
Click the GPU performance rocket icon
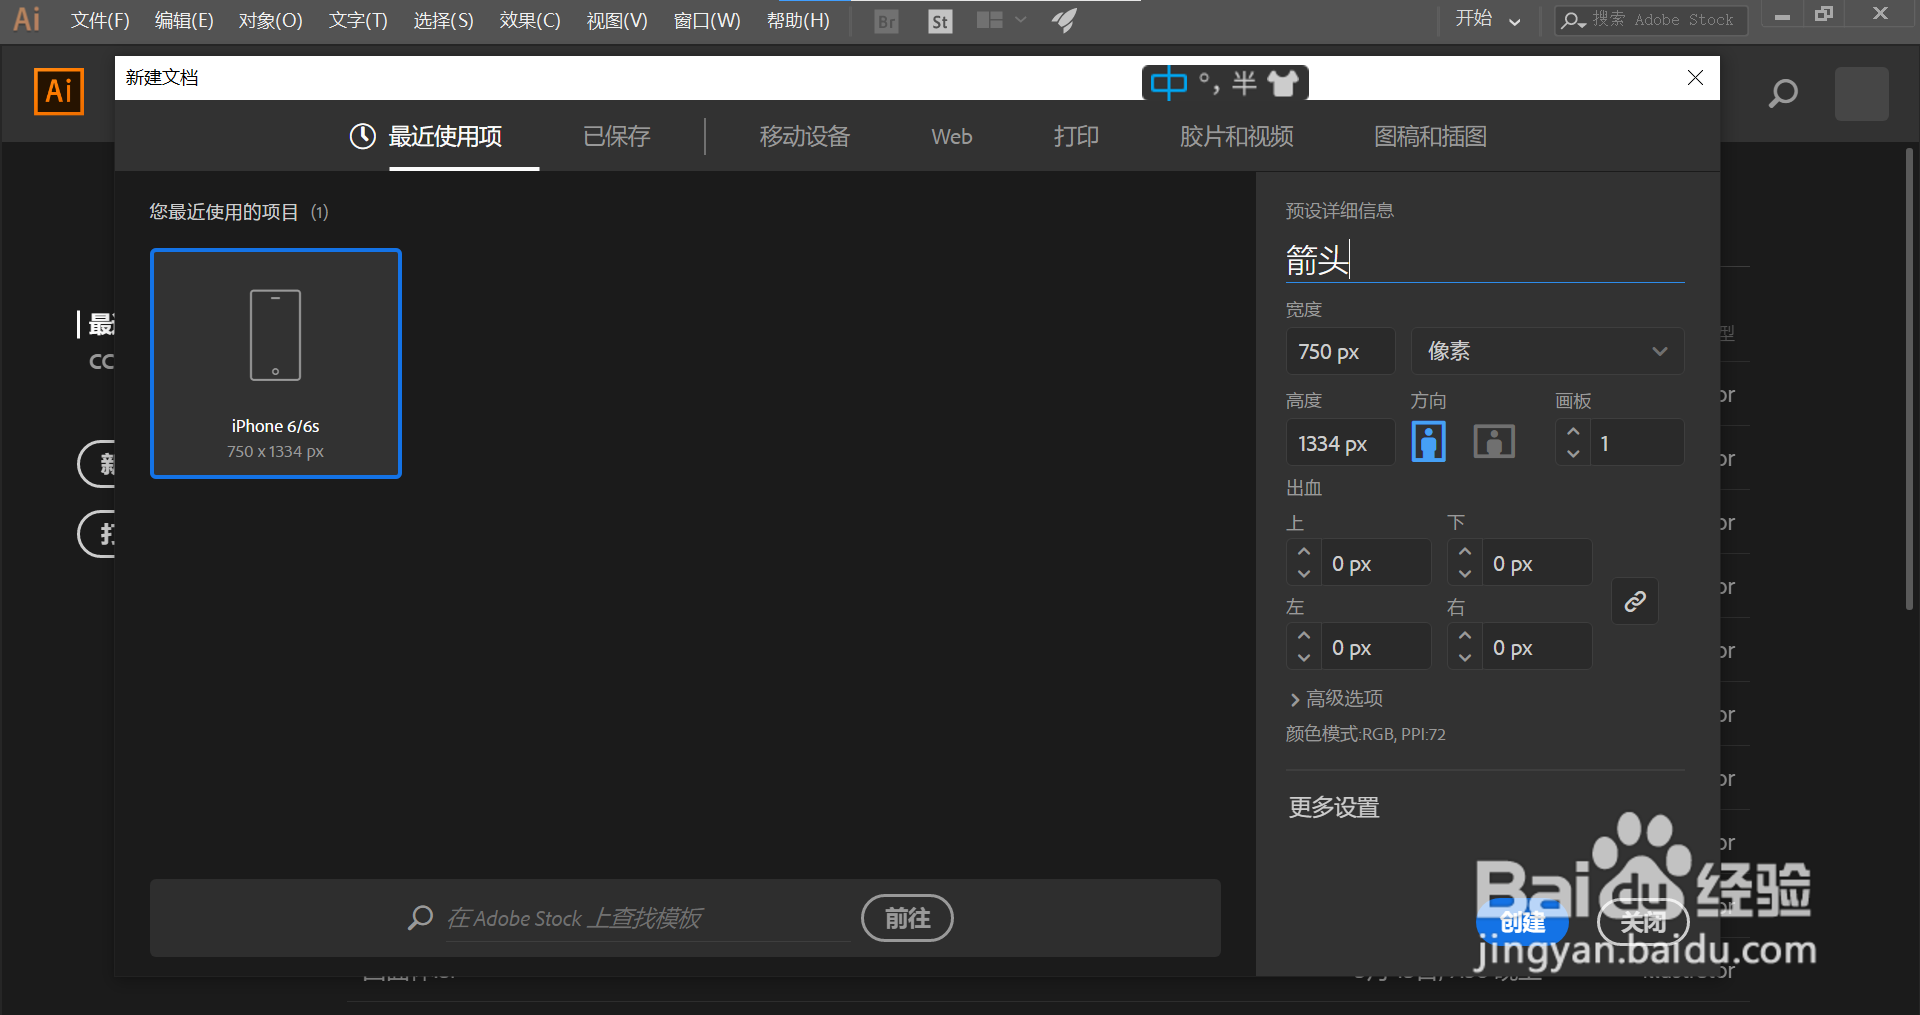[x=1065, y=20]
